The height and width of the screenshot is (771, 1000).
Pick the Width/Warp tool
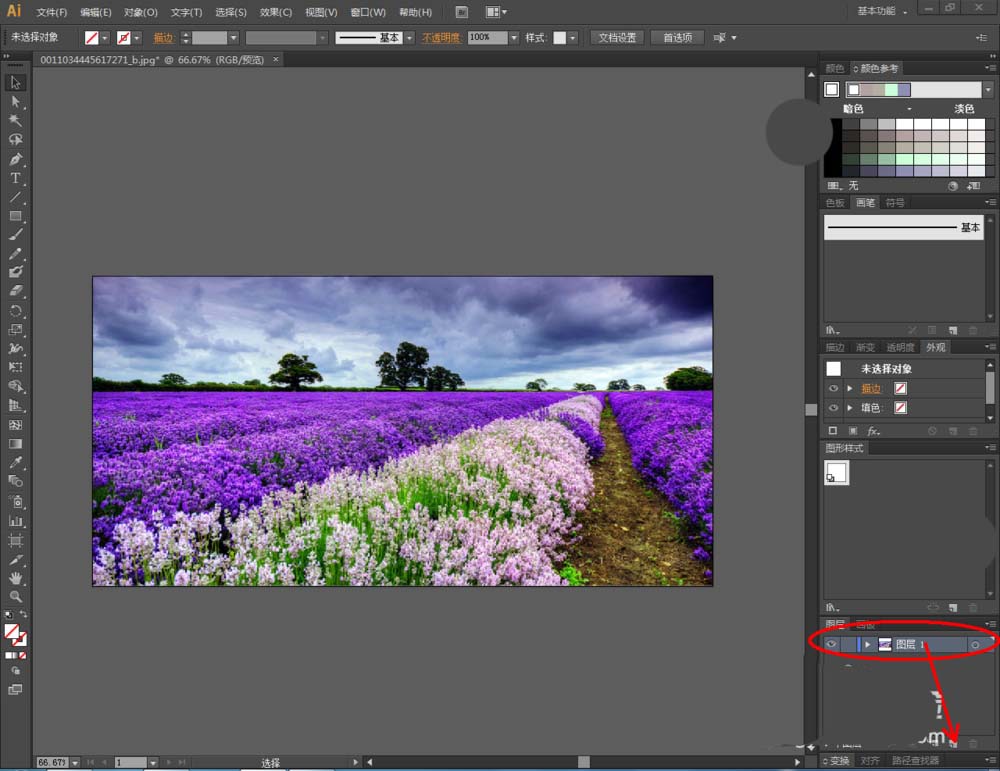coord(15,348)
